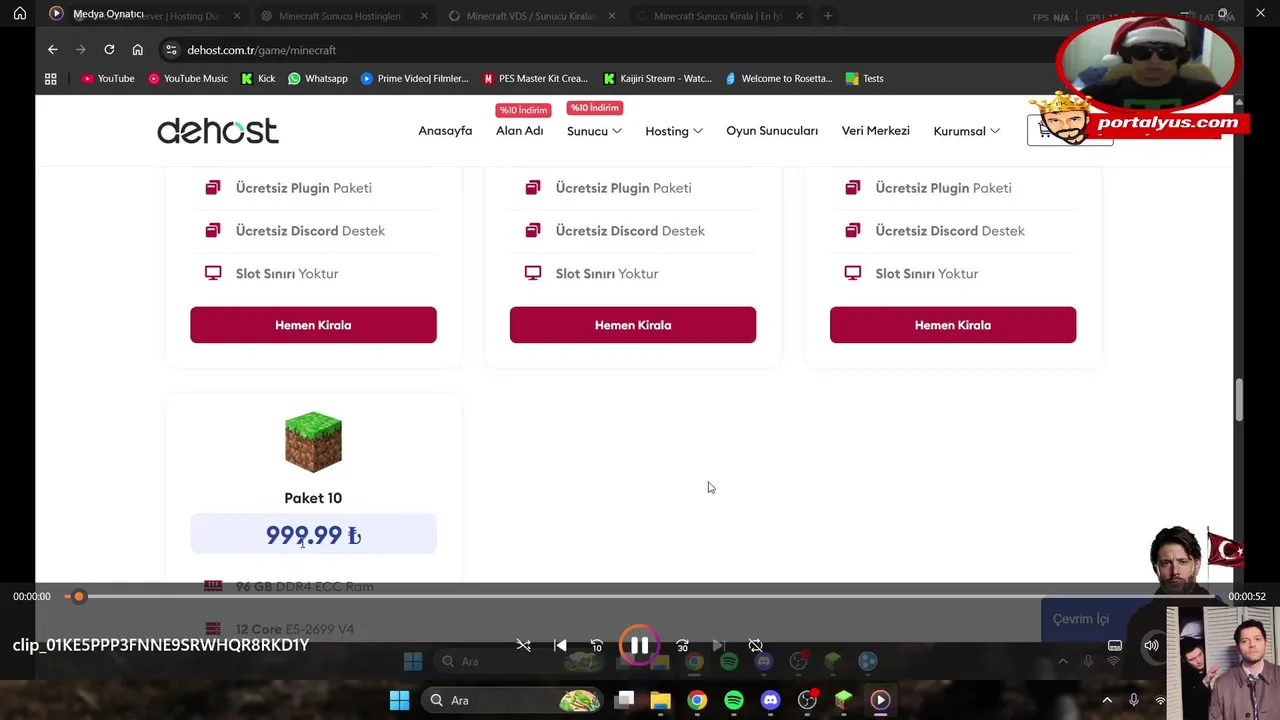Click the Media Player volume speaker icon
1280x720 pixels.
(1151, 646)
